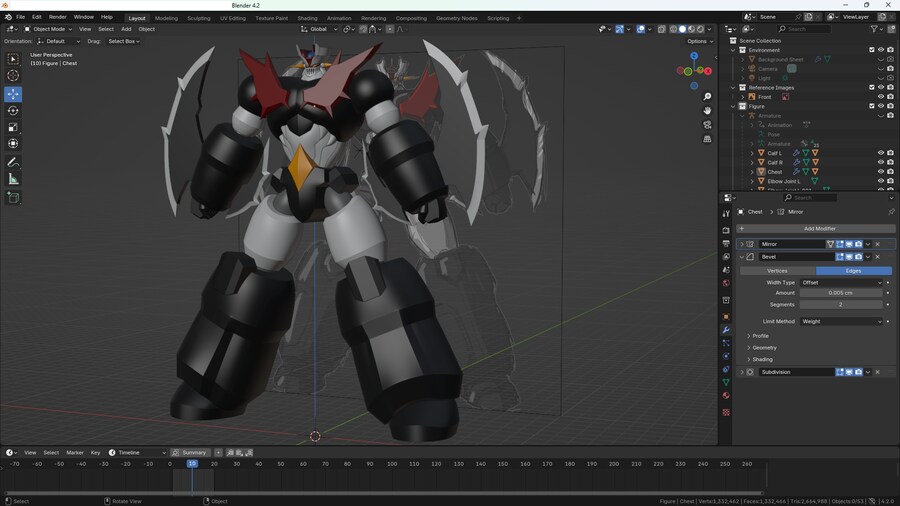Select the Select Box tool in toolbar

(x=13, y=59)
